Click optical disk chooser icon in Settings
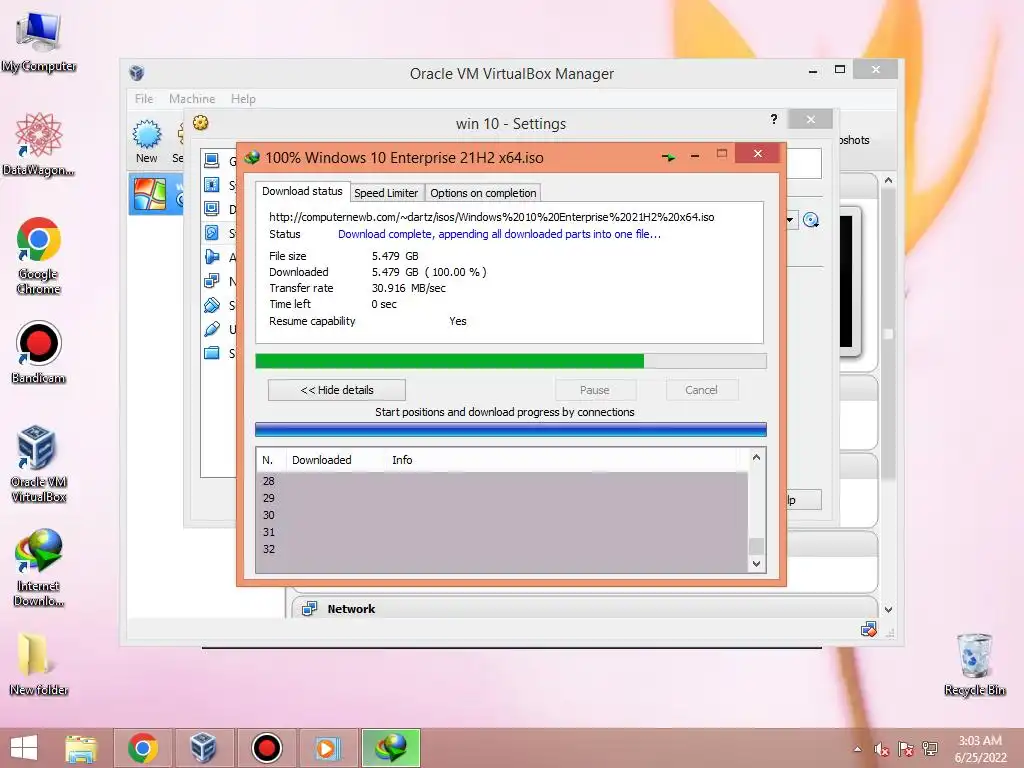Viewport: 1024px width, 768px height. pos(810,220)
